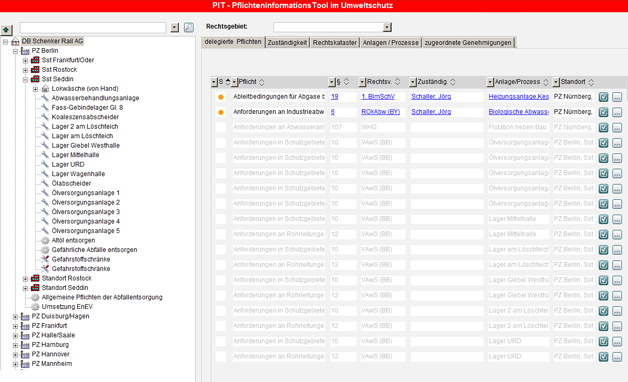
Task: Click into the tree search input field
Action: pyautogui.click(x=93, y=27)
